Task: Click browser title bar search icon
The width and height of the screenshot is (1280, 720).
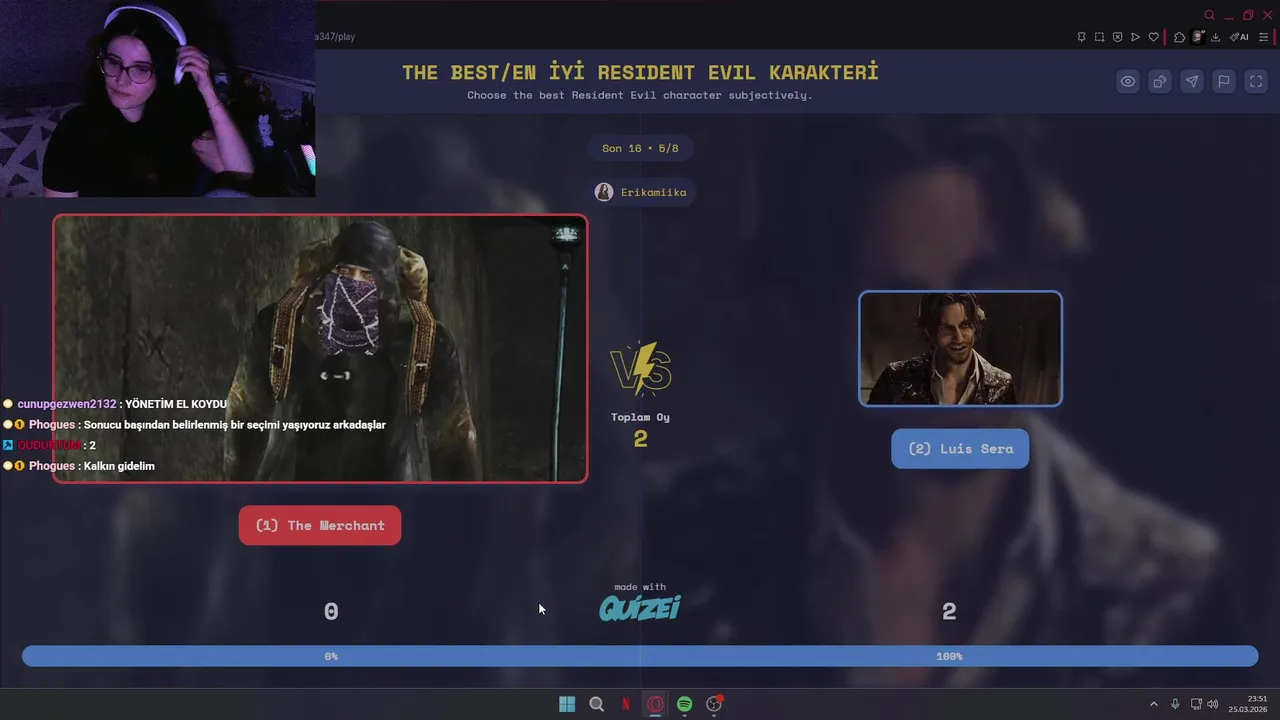Action: (x=1209, y=15)
